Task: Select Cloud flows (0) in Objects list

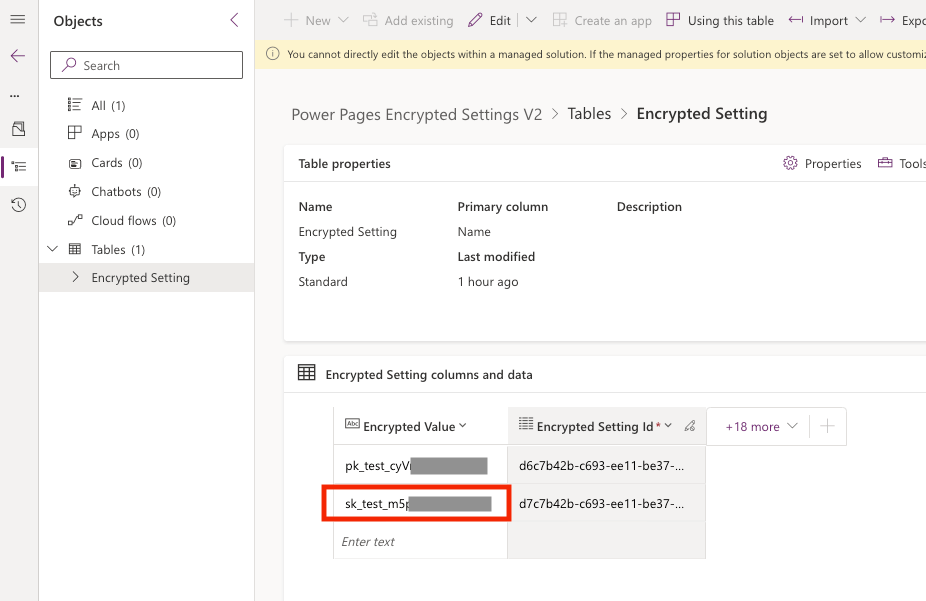Action: pos(133,220)
